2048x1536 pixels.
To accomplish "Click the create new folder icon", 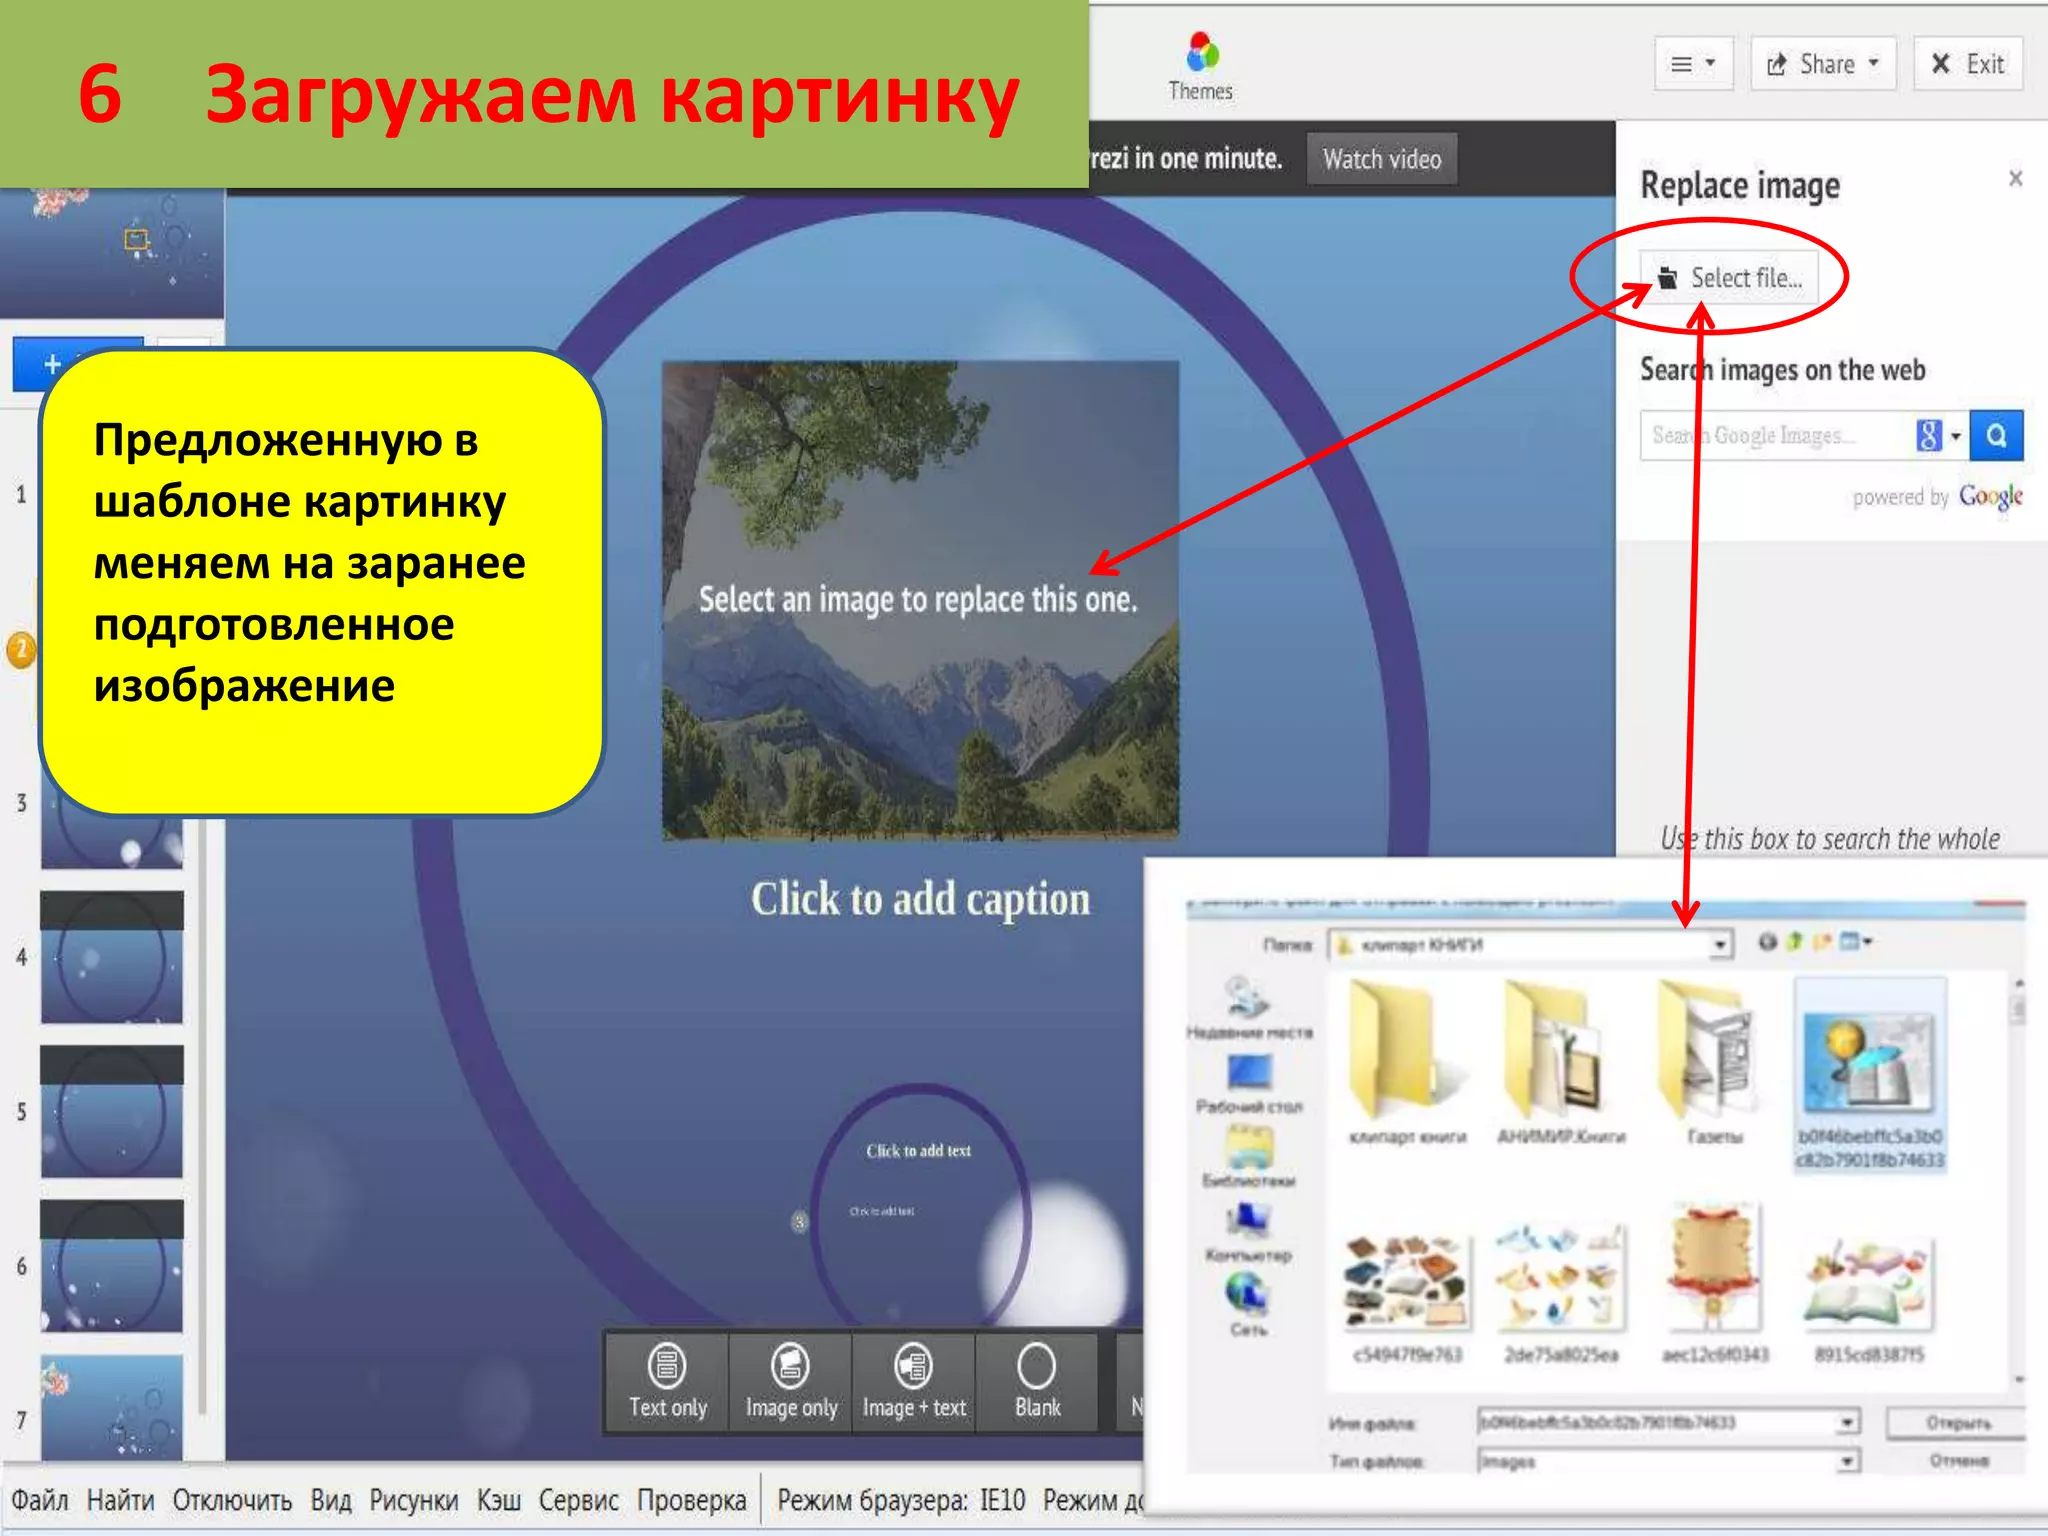I will tap(1822, 941).
